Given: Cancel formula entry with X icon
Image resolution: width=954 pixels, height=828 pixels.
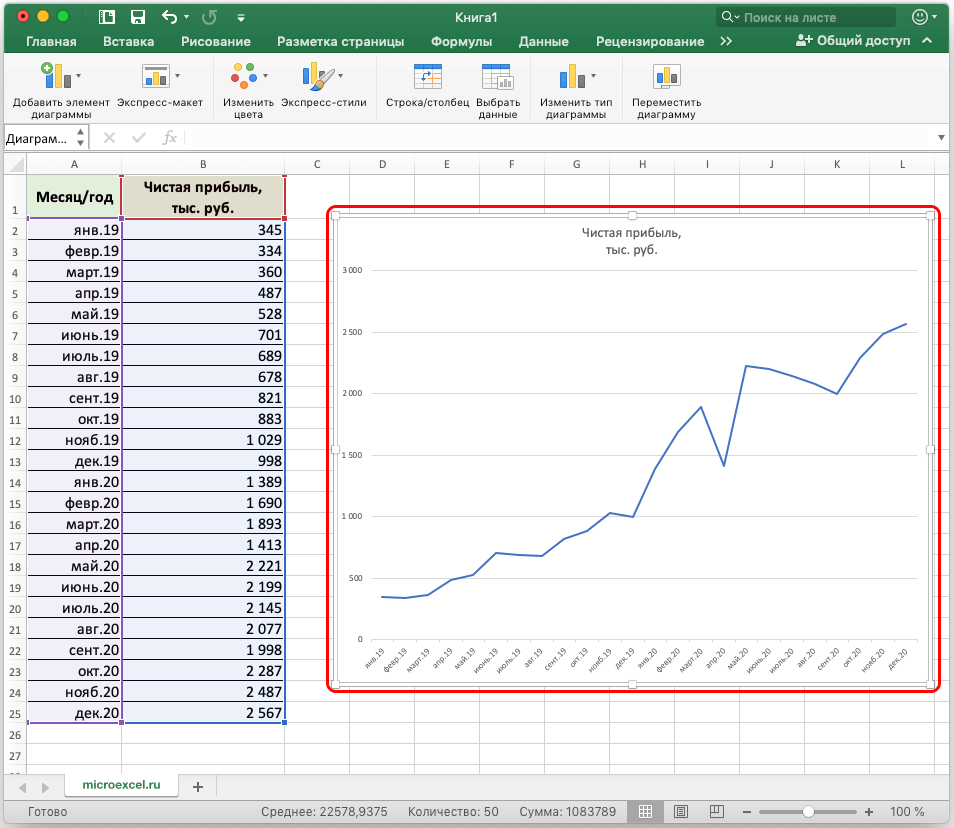Looking at the screenshot, I should pos(110,138).
